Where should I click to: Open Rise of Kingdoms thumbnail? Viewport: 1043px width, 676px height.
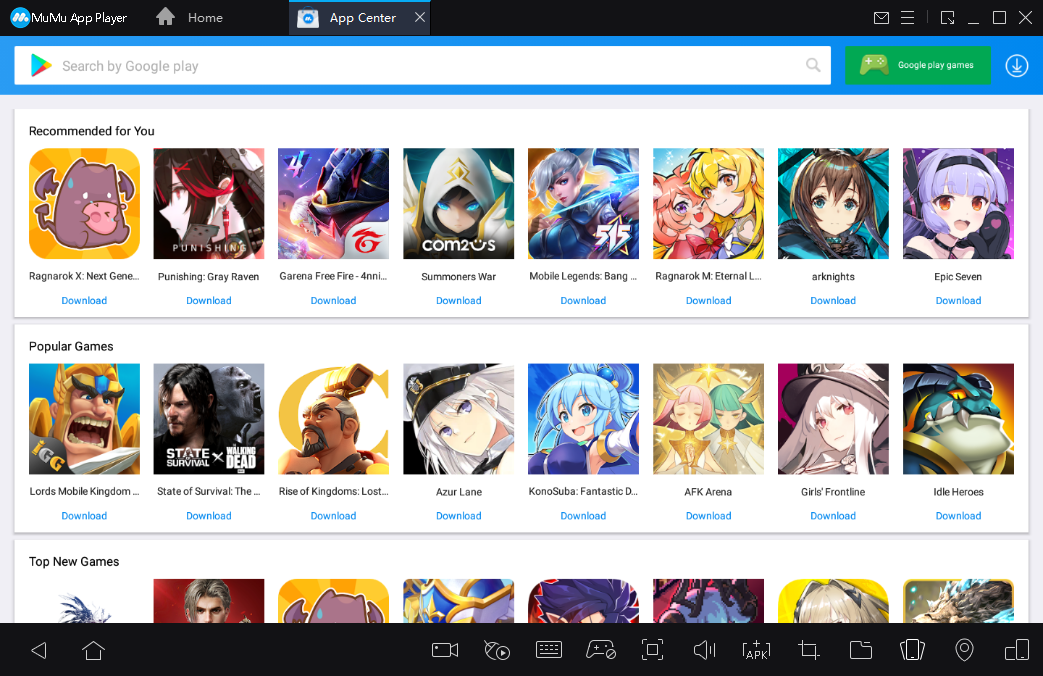point(333,419)
